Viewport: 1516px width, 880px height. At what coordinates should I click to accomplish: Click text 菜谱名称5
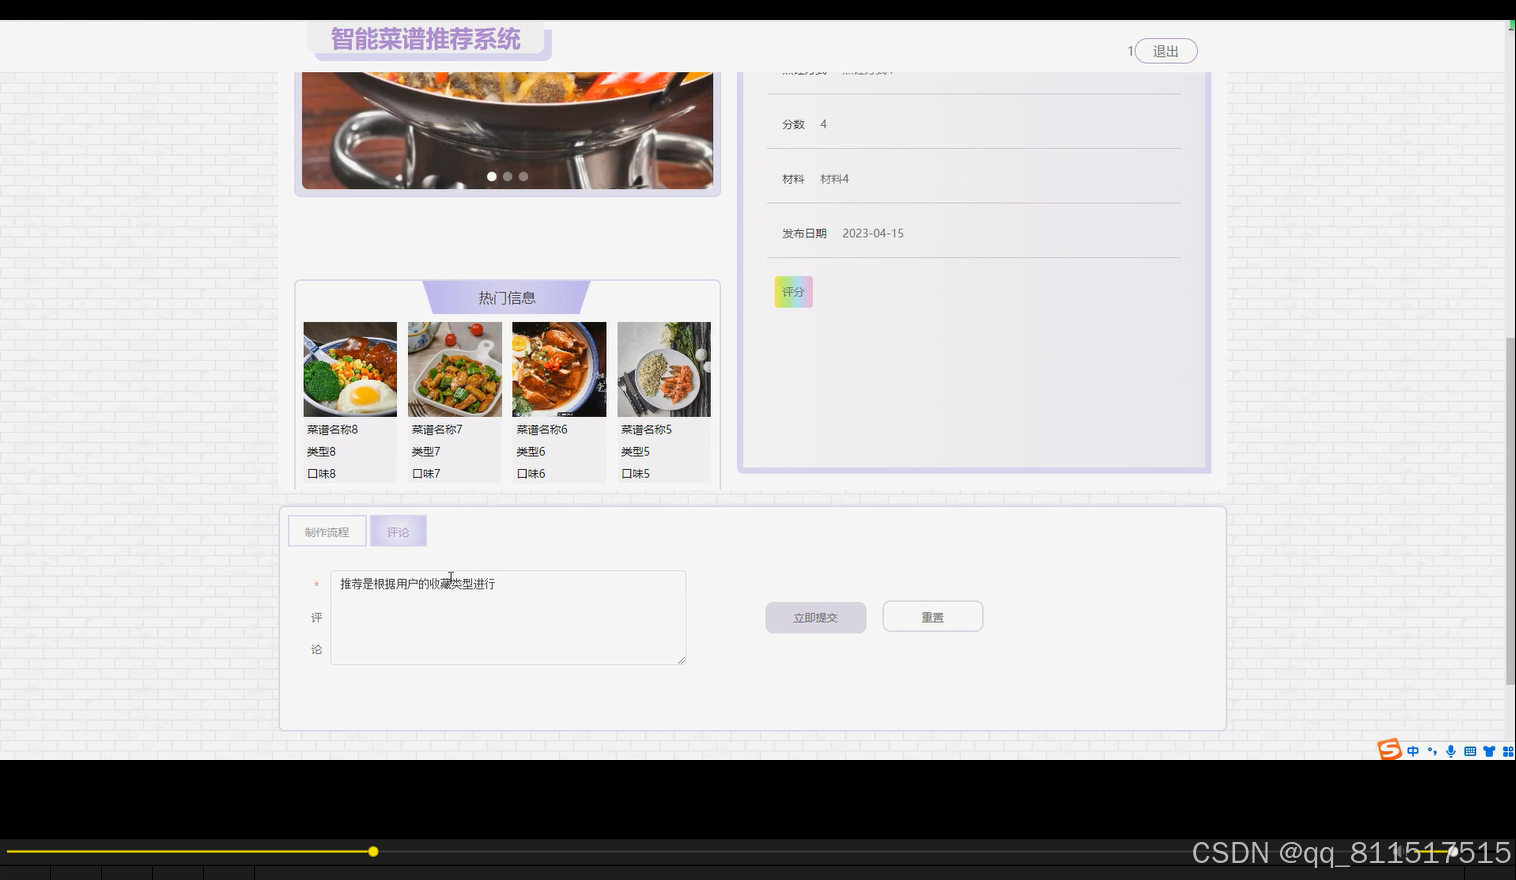[647, 430]
